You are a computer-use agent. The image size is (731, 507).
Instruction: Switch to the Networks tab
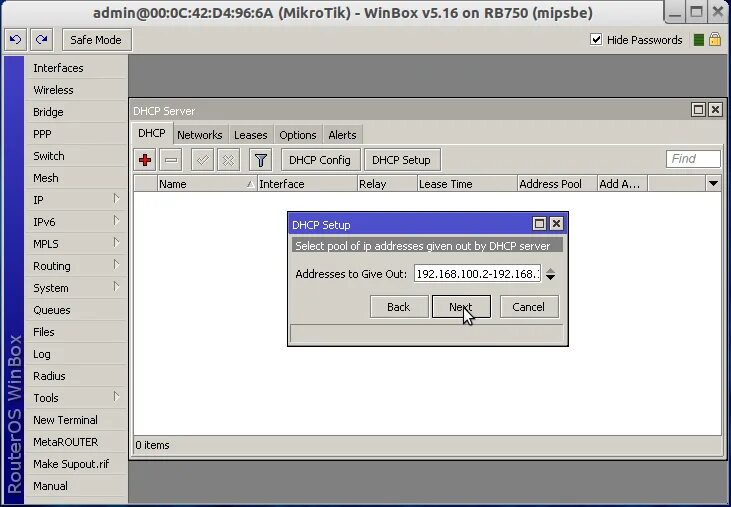pyautogui.click(x=200, y=135)
